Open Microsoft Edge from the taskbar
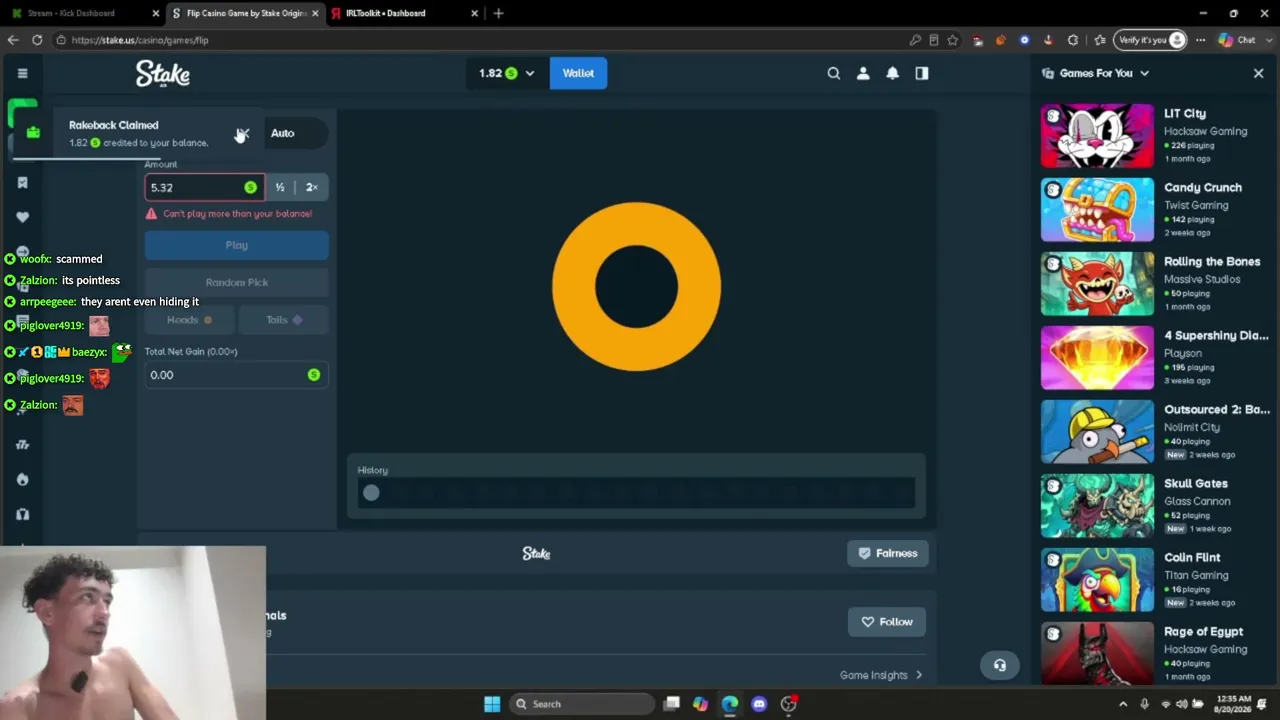Viewport: 1280px width, 720px height. point(729,704)
